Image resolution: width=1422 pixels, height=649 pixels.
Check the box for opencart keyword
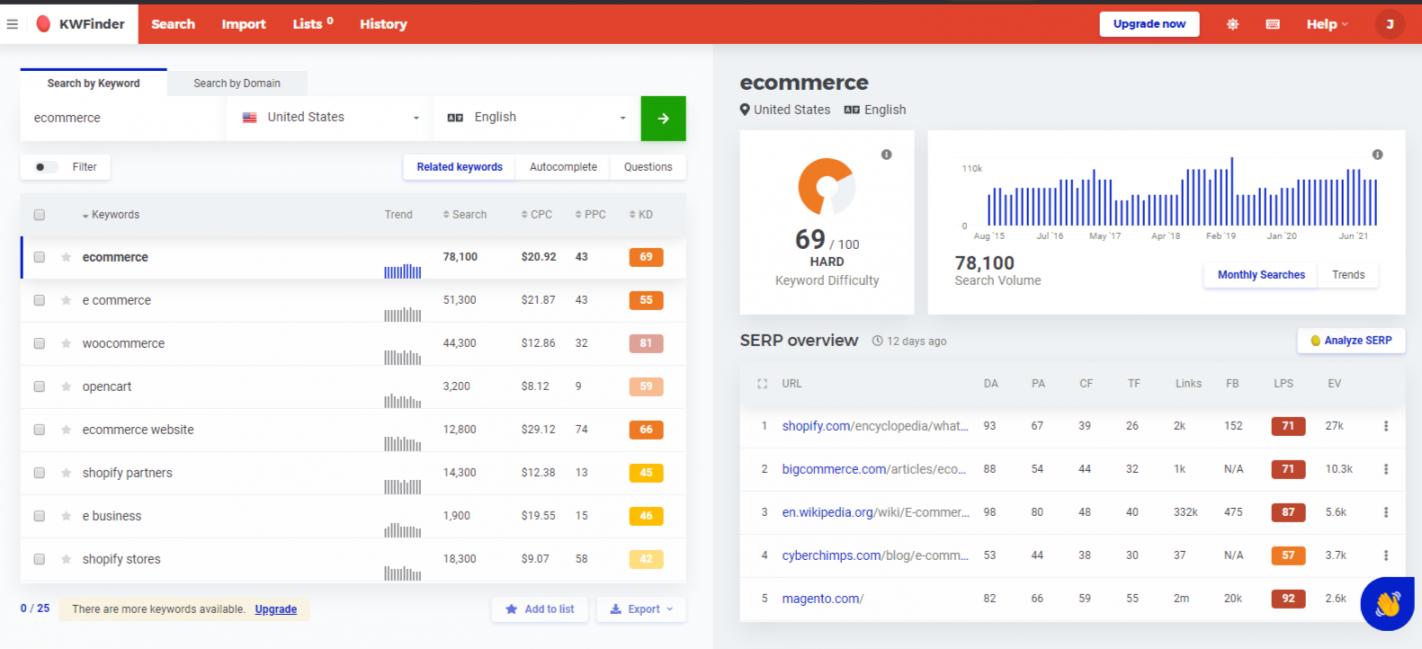[x=39, y=387]
